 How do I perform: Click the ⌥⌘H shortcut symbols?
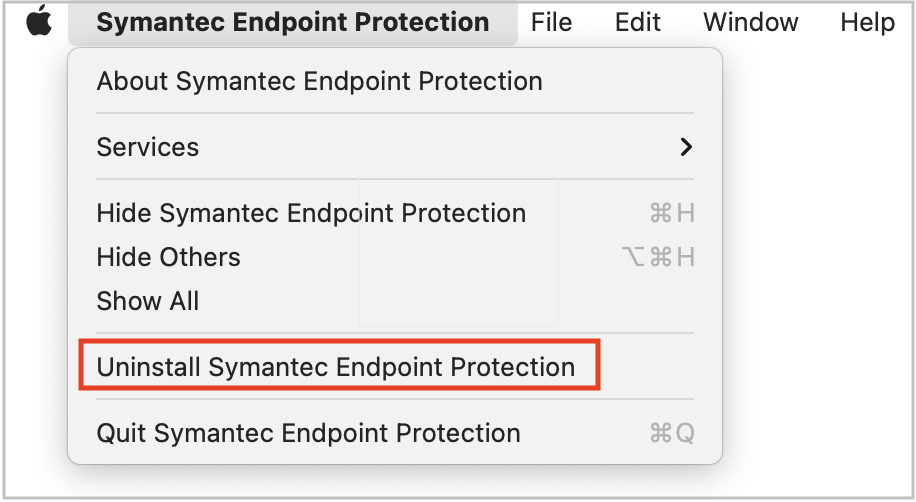pyautogui.click(x=658, y=257)
